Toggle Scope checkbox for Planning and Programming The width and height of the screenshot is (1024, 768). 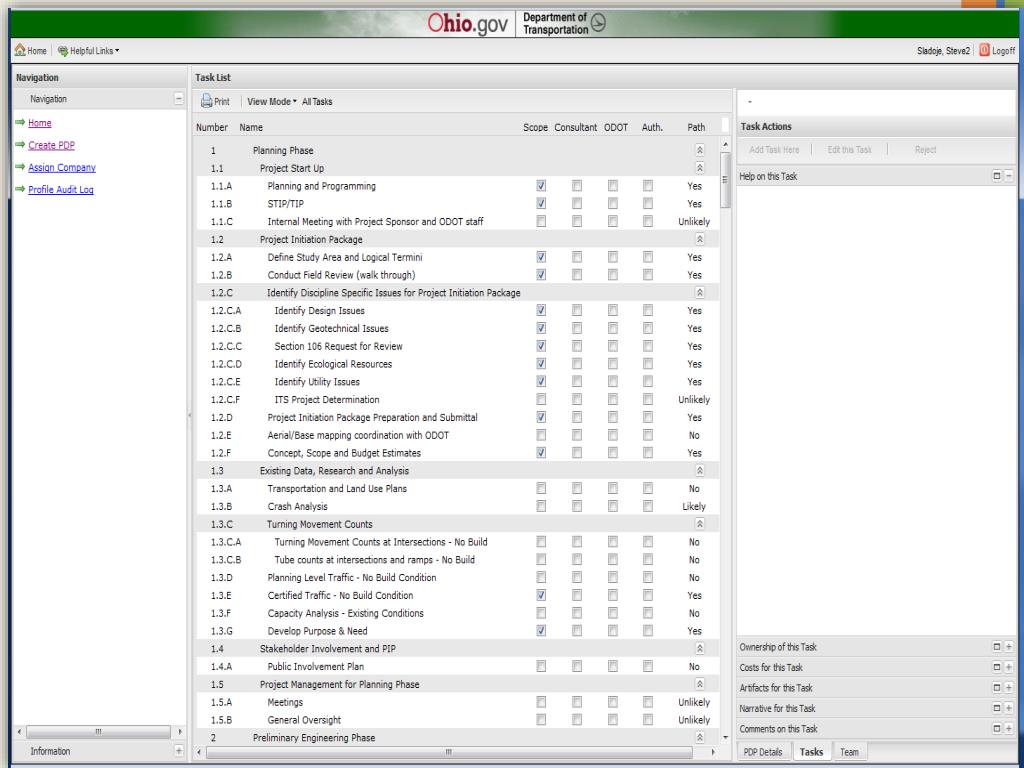[541, 185]
